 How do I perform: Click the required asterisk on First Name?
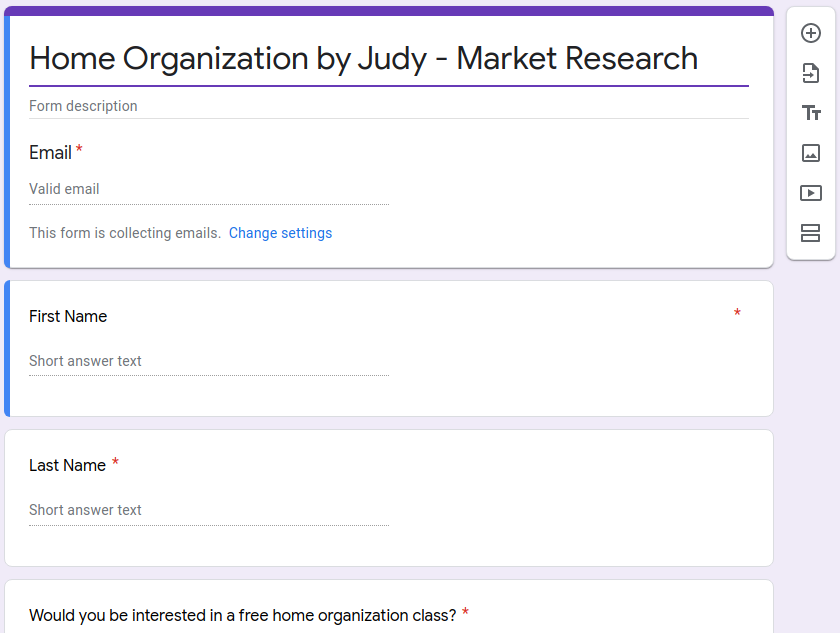coord(737,315)
